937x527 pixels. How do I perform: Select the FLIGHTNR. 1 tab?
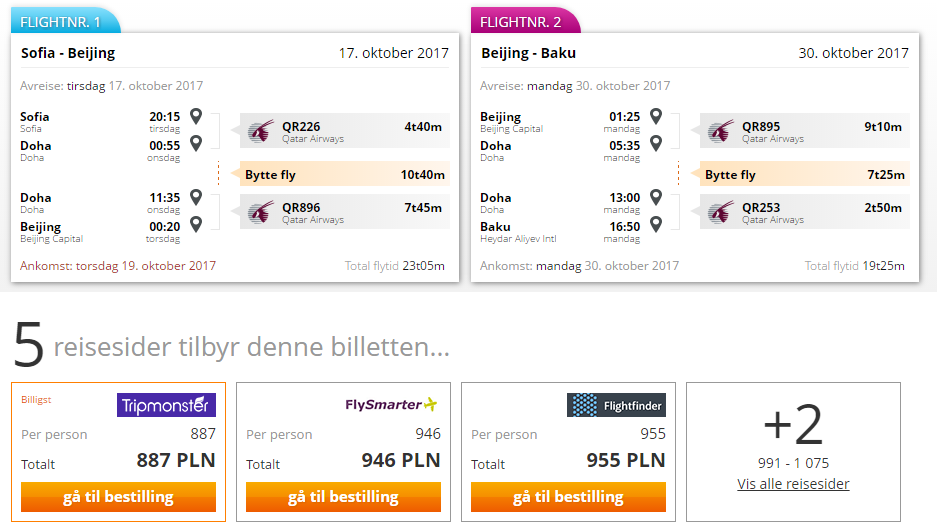pyautogui.click(x=66, y=21)
